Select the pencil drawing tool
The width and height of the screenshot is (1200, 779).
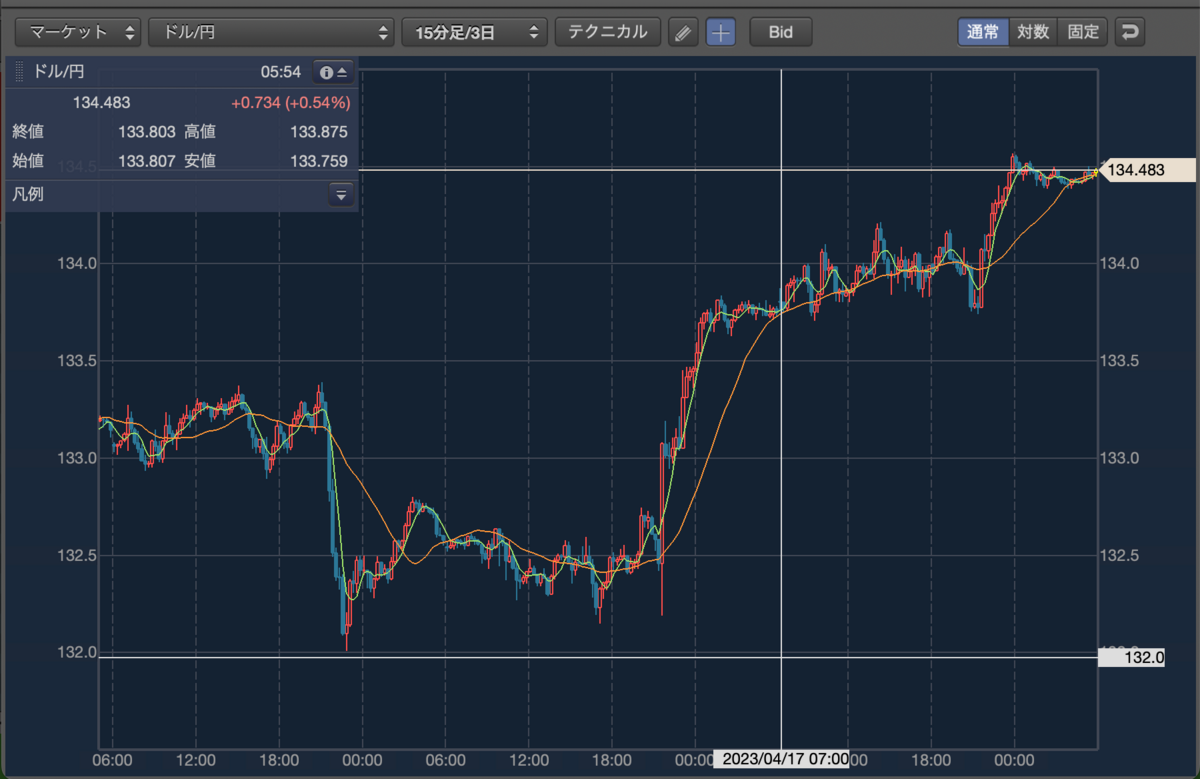coord(682,32)
